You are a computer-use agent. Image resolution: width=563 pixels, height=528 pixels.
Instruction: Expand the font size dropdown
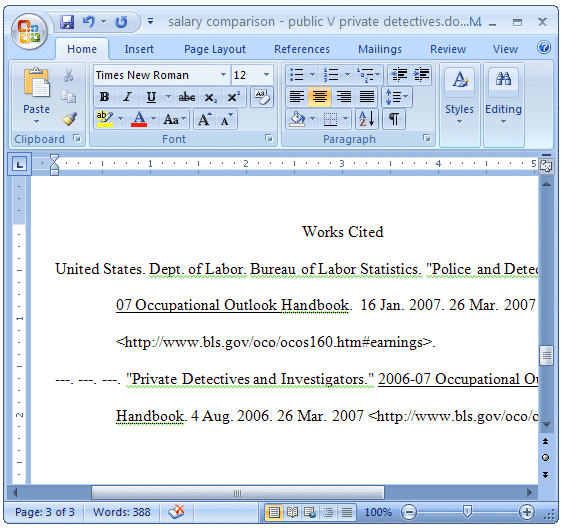[x=266, y=75]
